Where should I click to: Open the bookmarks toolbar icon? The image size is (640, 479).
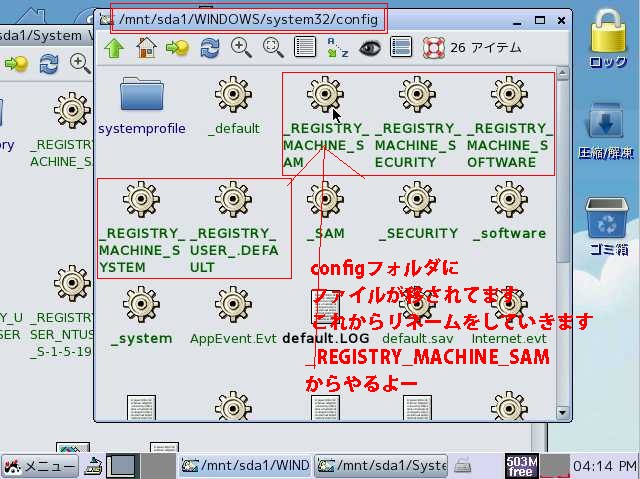178,47
